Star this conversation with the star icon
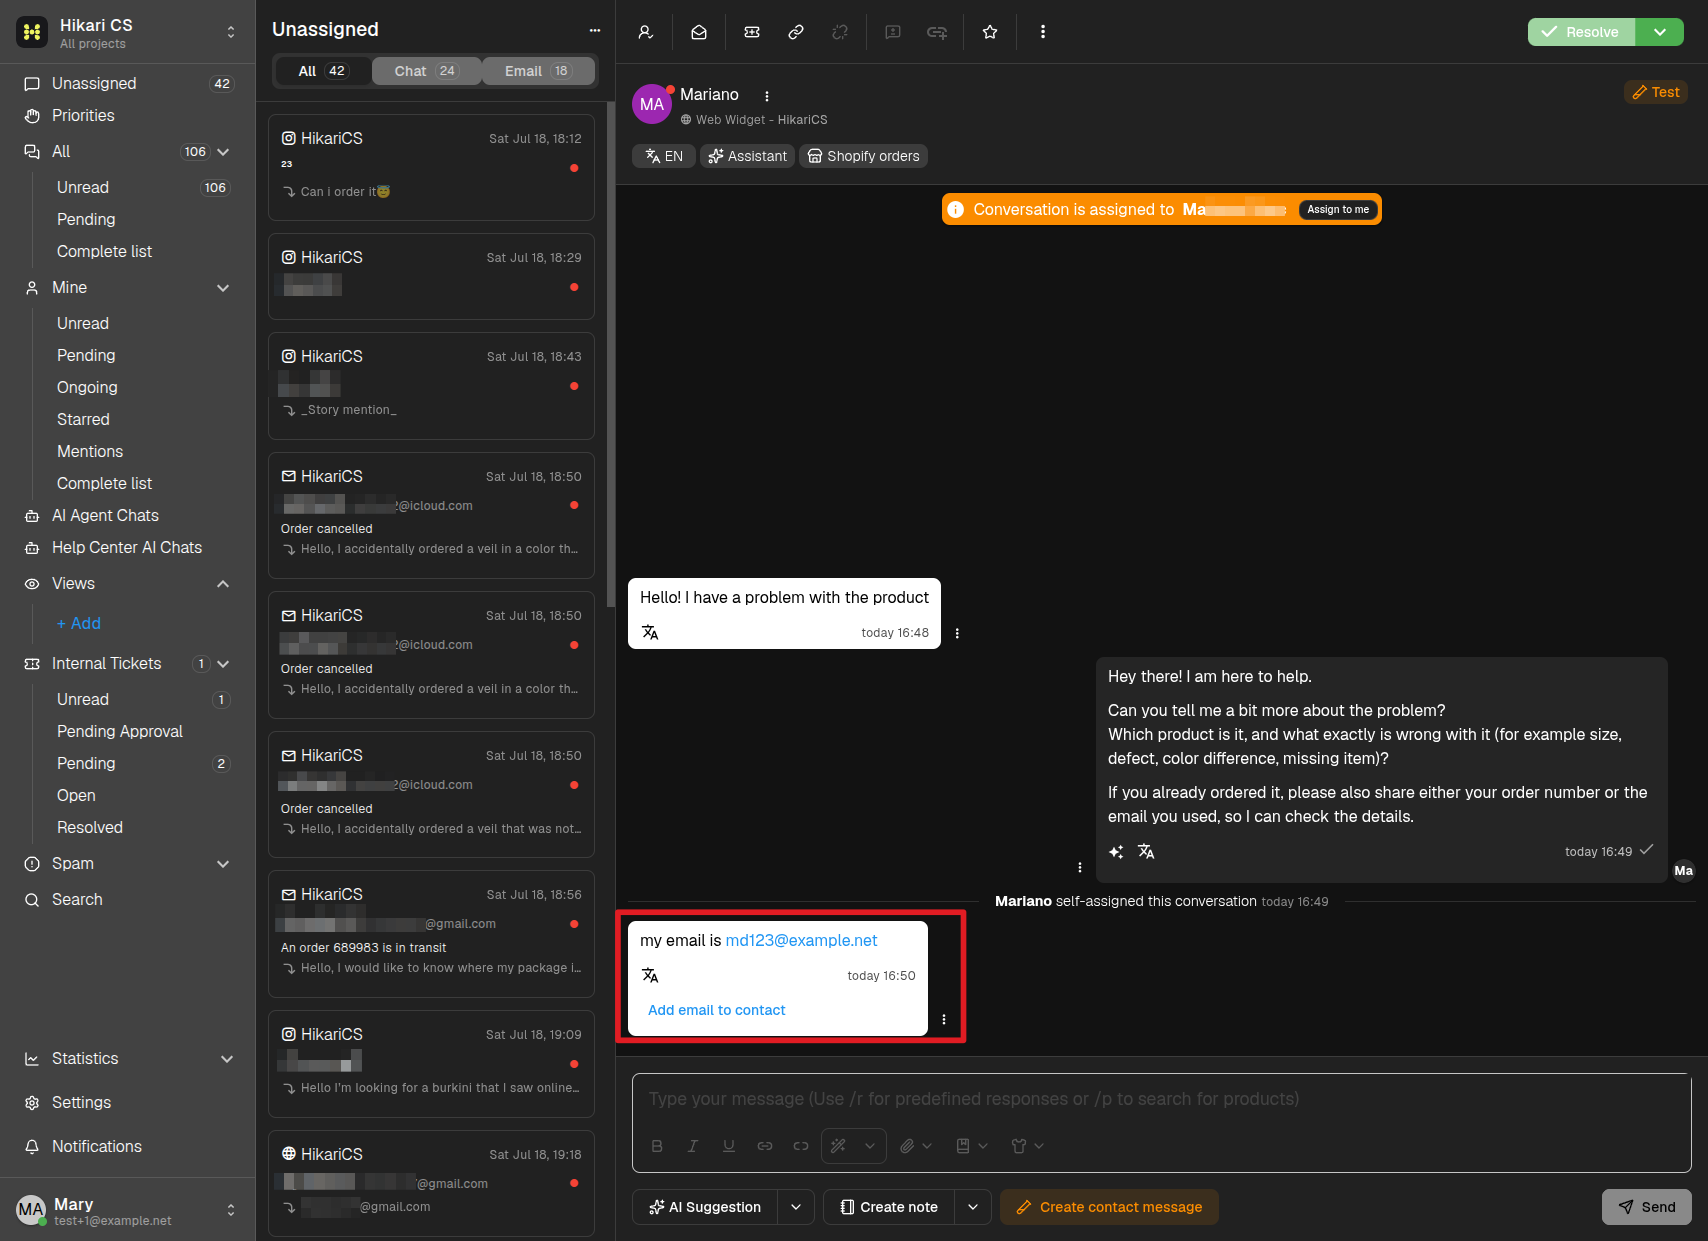1708x1241 pixels. (x=990, y=32)
